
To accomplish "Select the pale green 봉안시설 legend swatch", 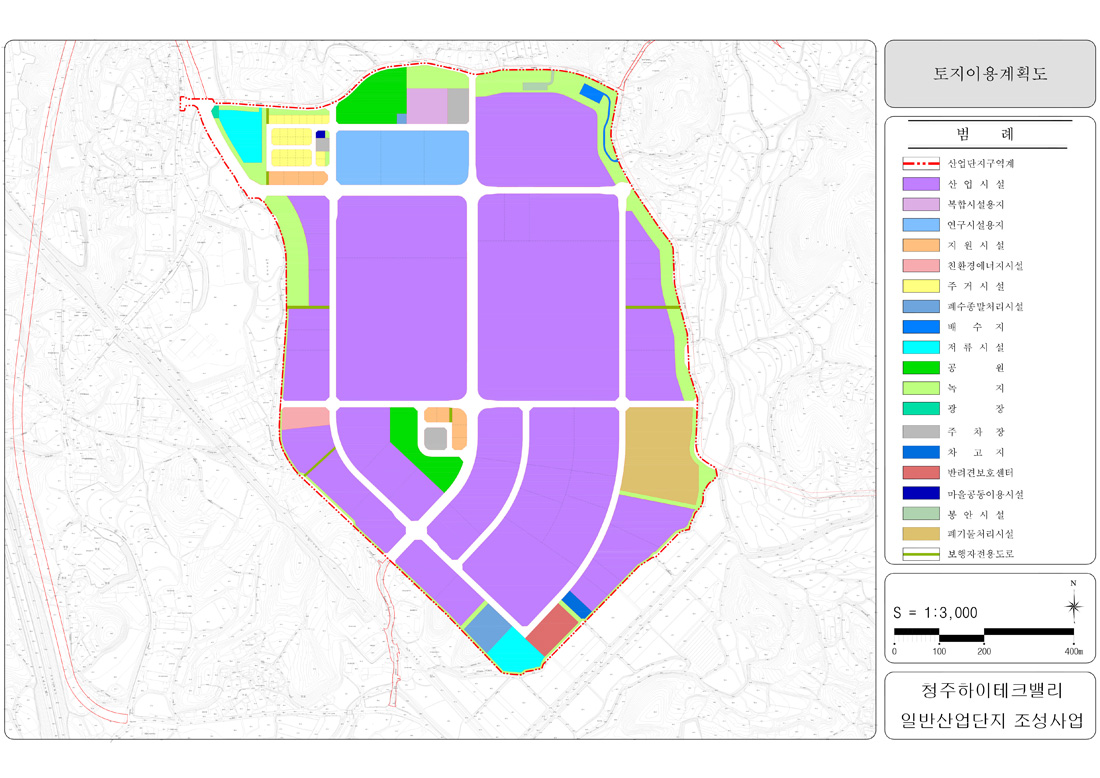I will [x=920, y=514].
